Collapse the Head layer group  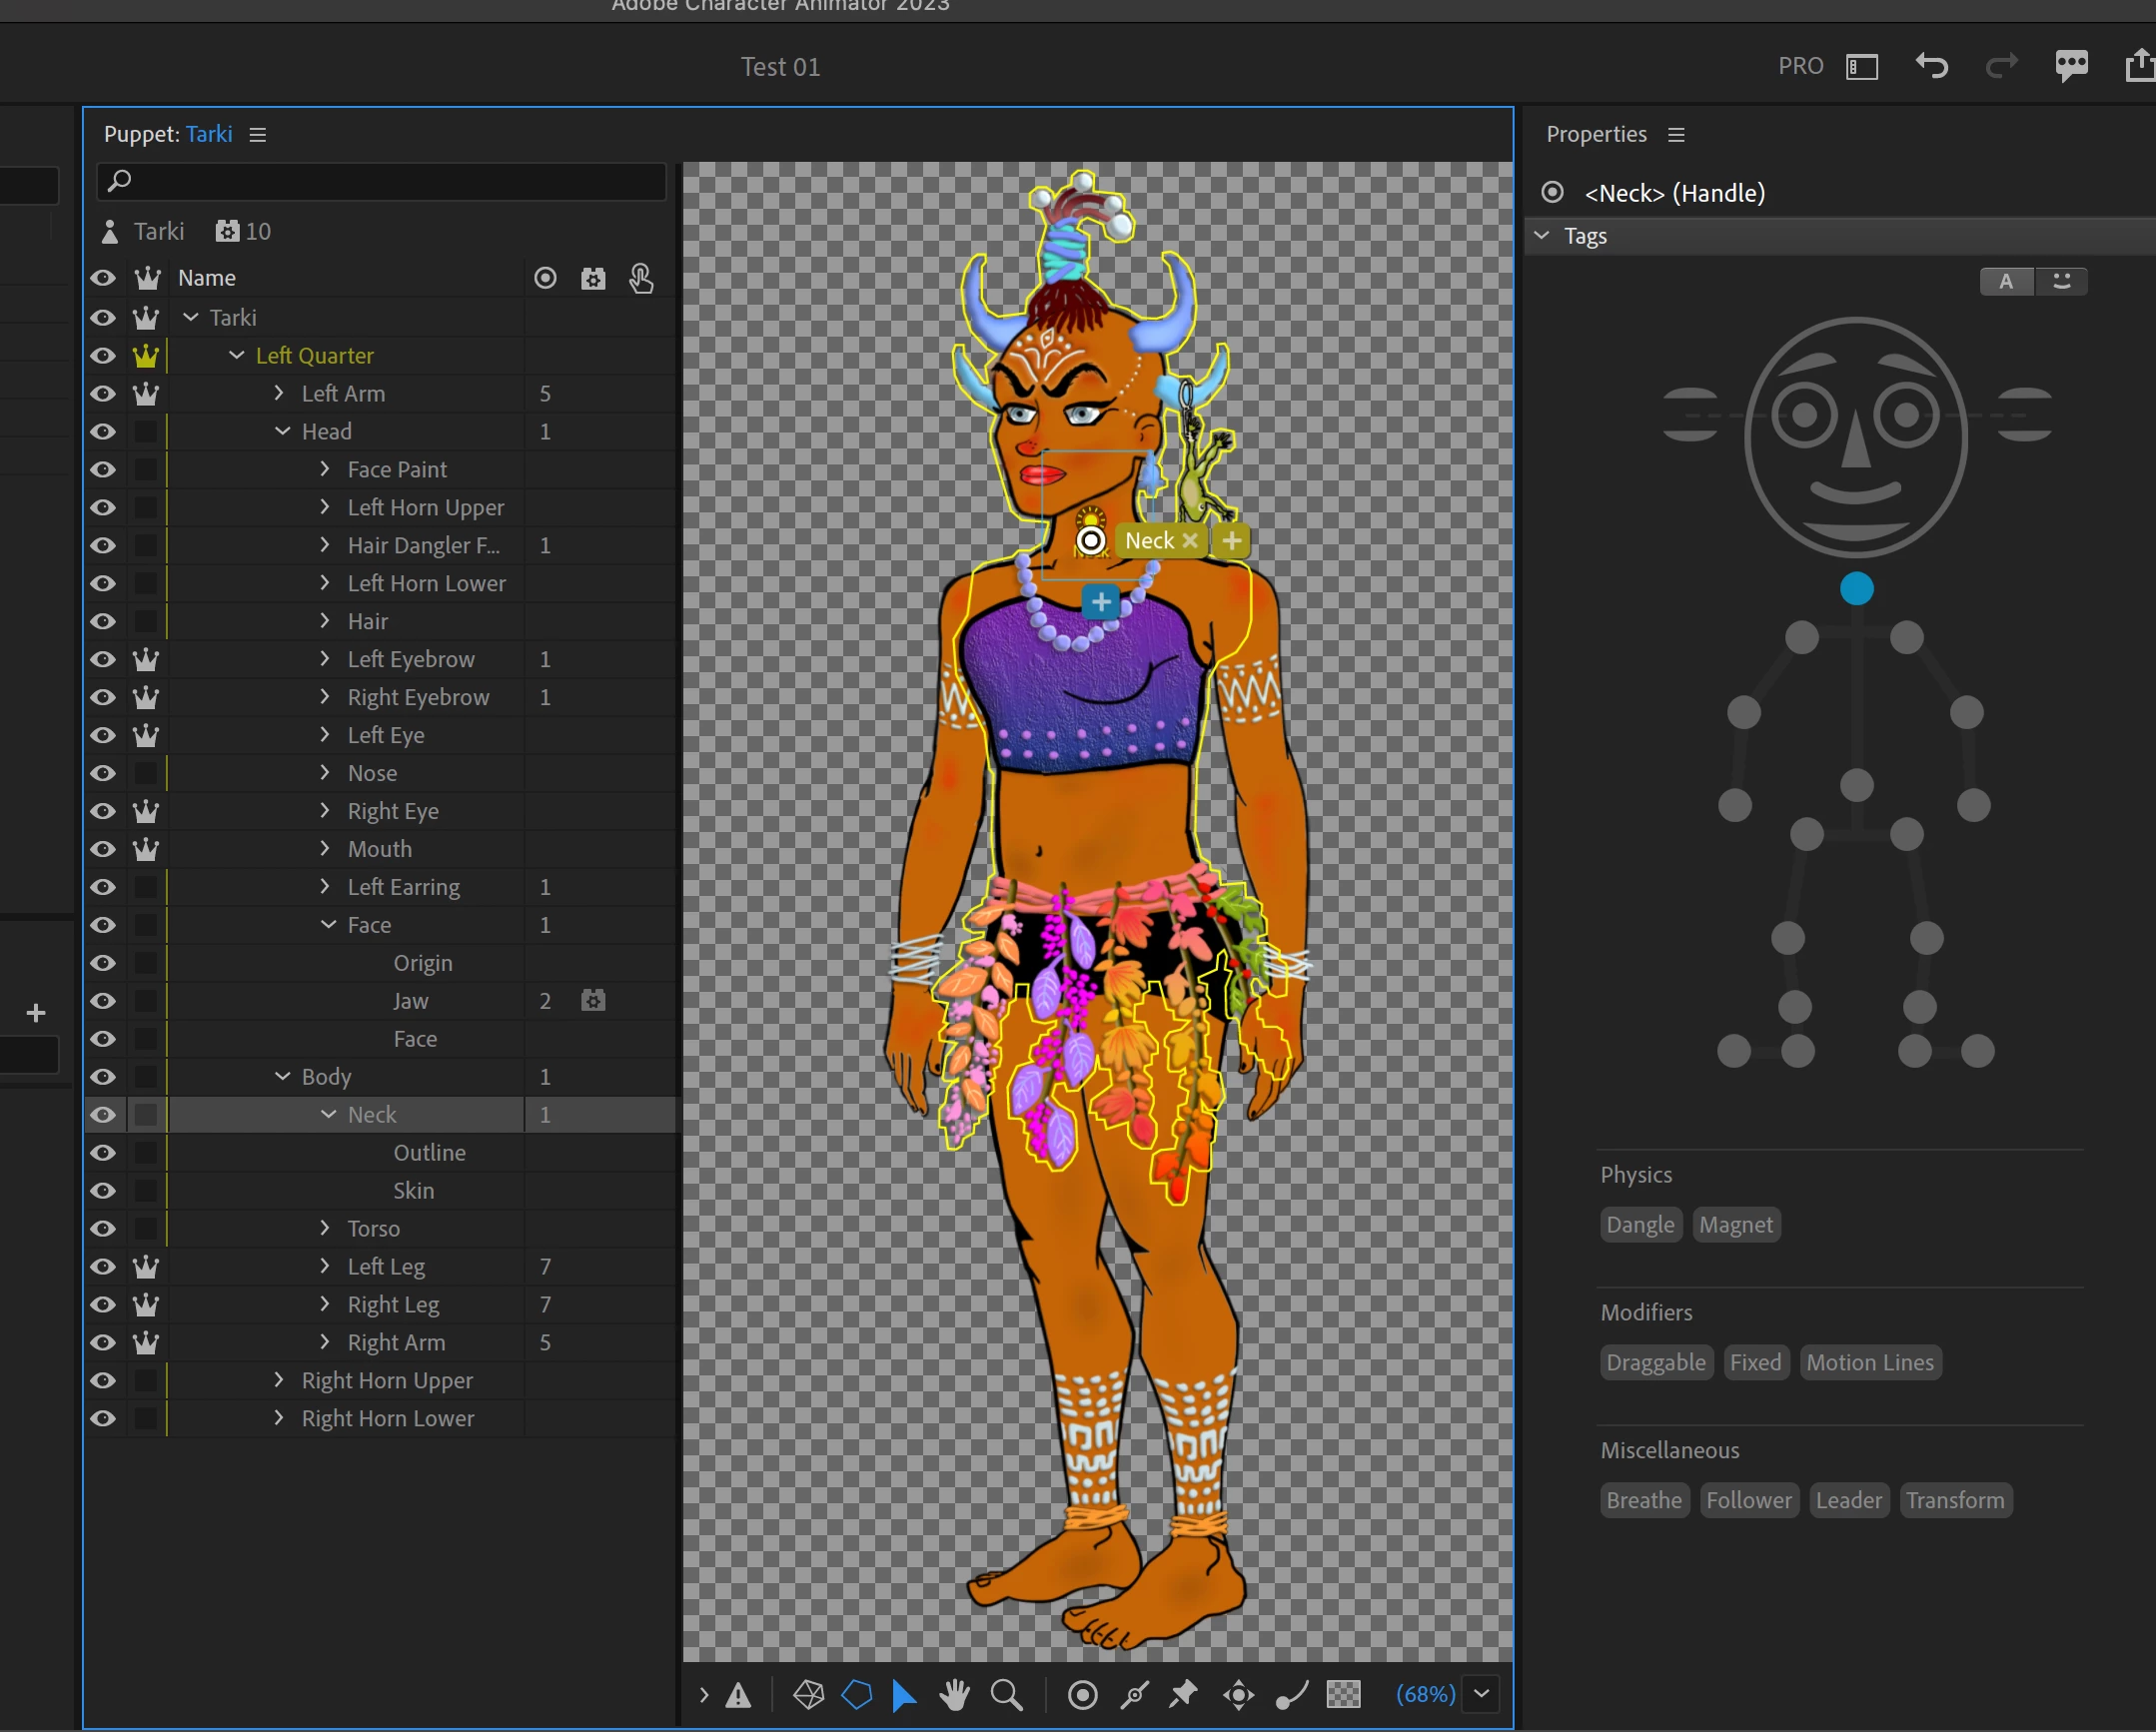283,431
